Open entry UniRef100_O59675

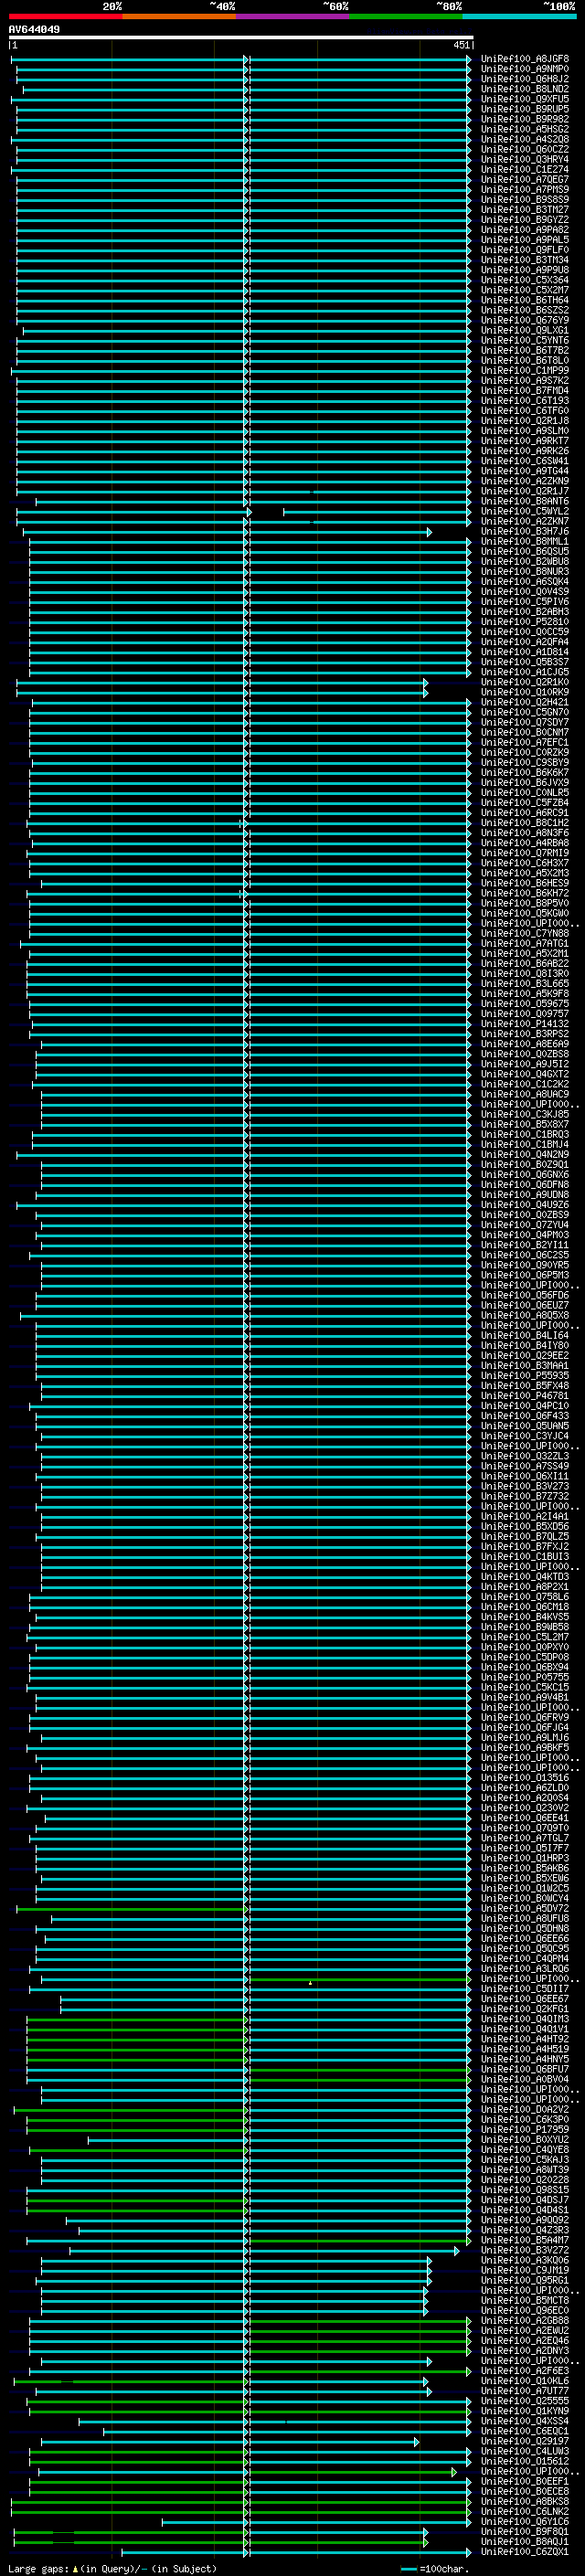[524, 1003]
